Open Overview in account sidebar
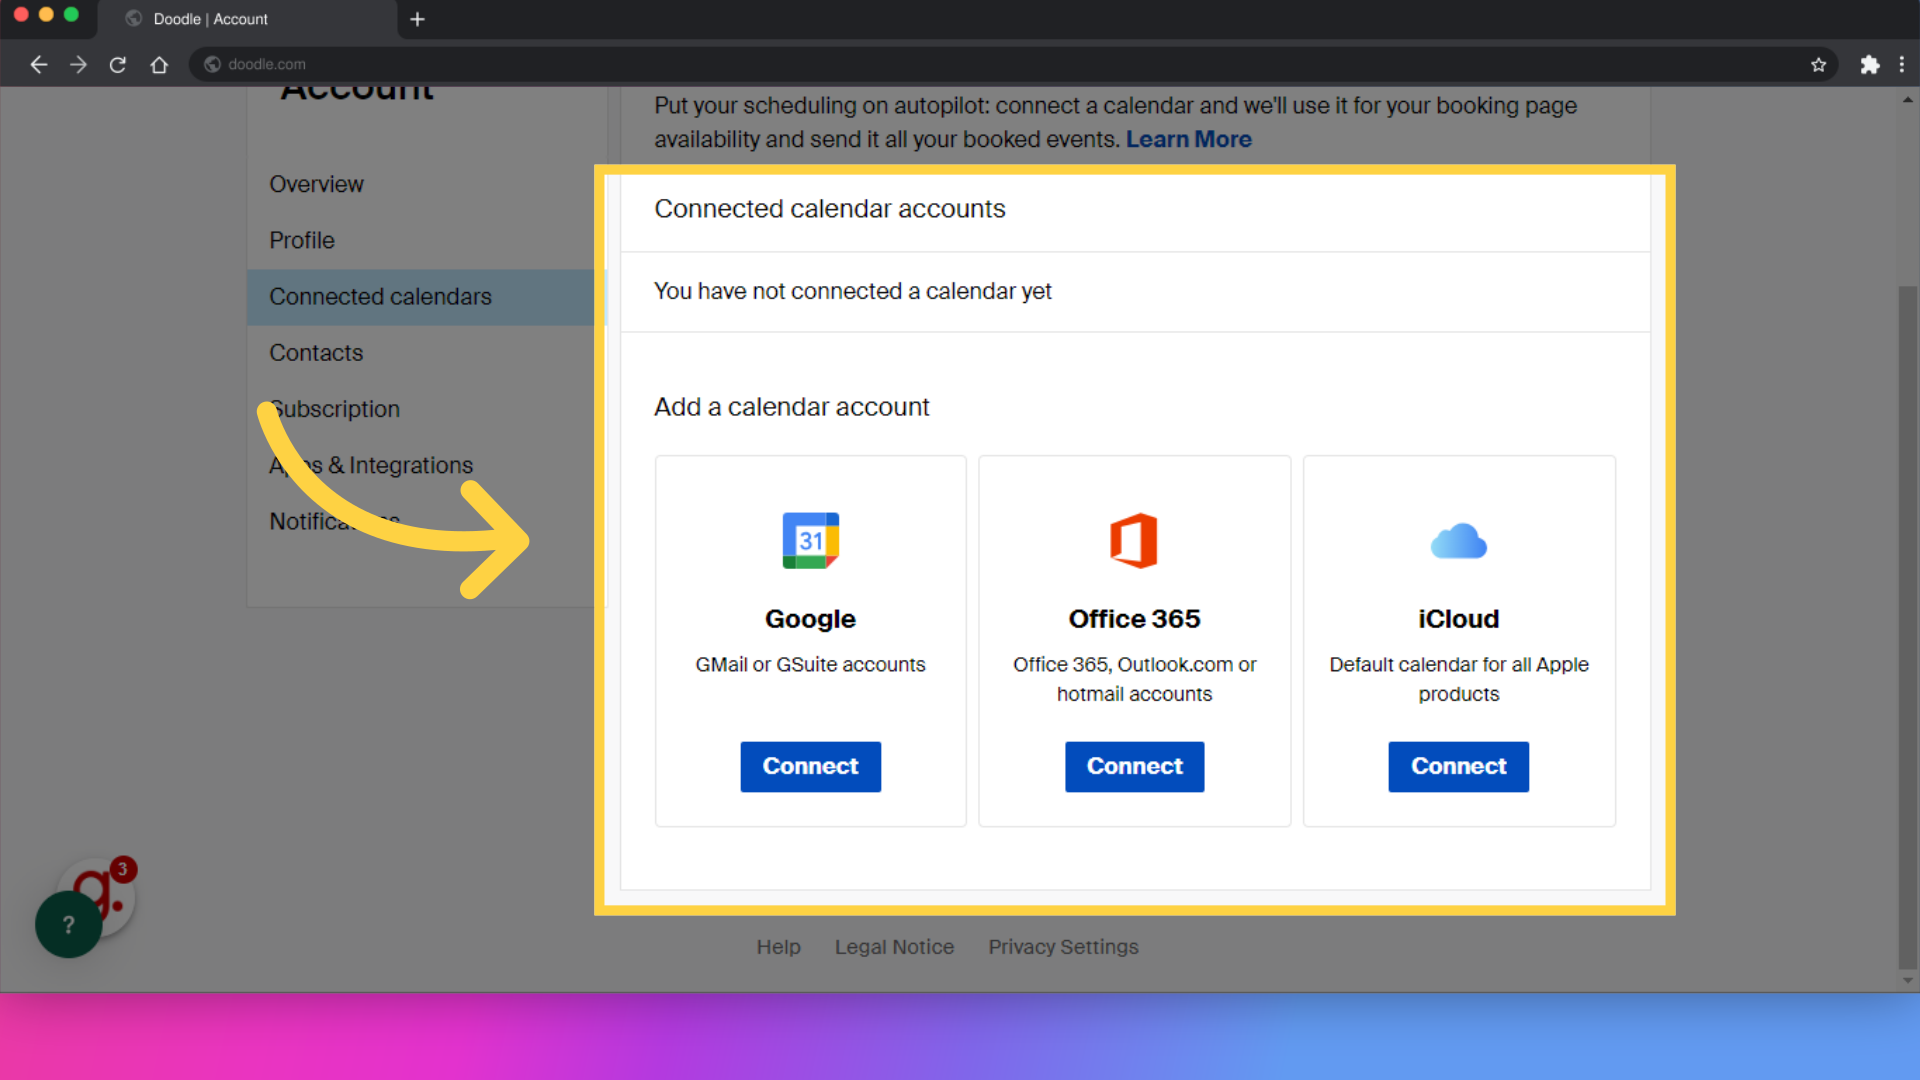 [x=316, y=184]
